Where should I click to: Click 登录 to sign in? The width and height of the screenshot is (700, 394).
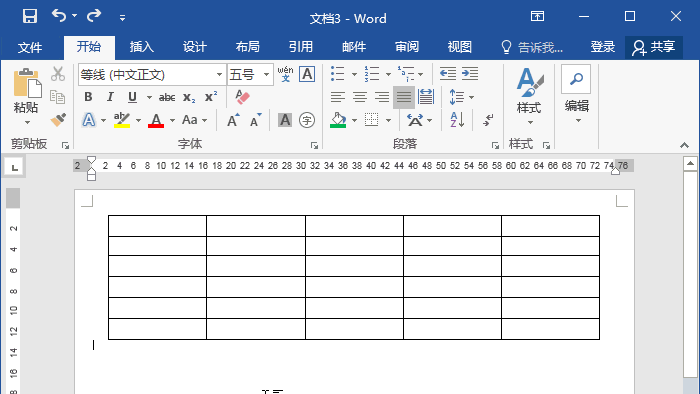pyautogui.click(x=603, y=47)
